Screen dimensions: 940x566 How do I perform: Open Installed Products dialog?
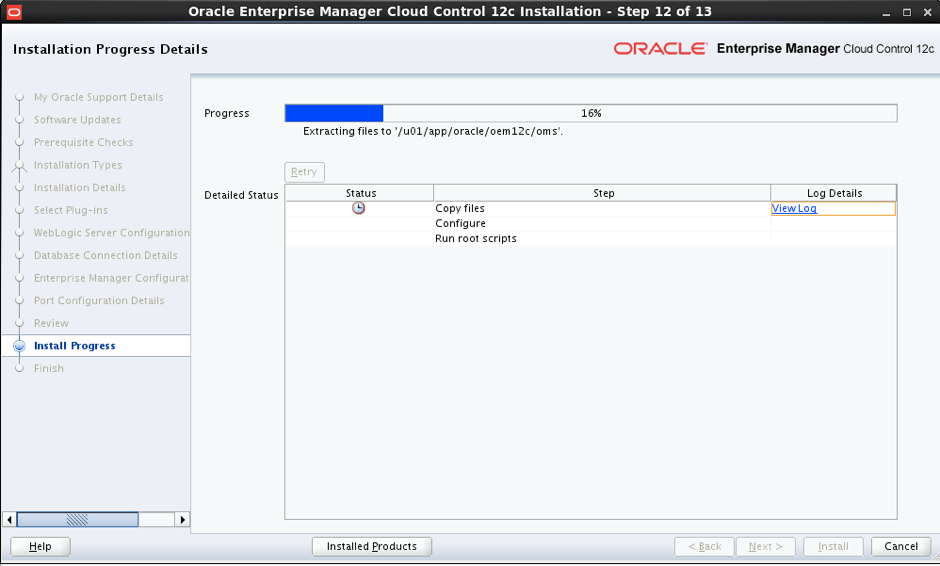click(x=372, y=546)
